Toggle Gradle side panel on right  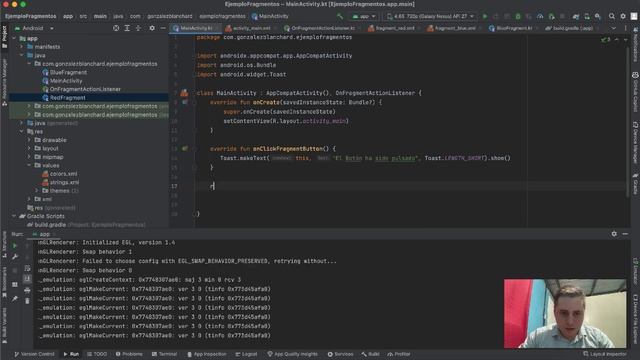(x=636, y=184)
